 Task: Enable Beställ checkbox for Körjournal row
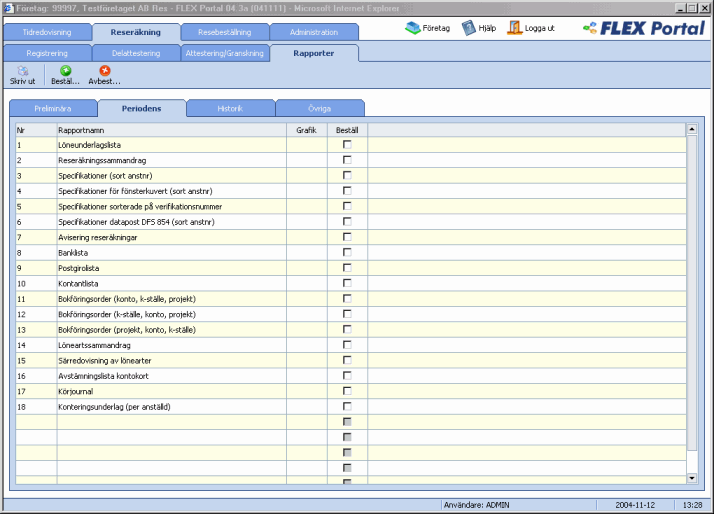click(347, 392)
